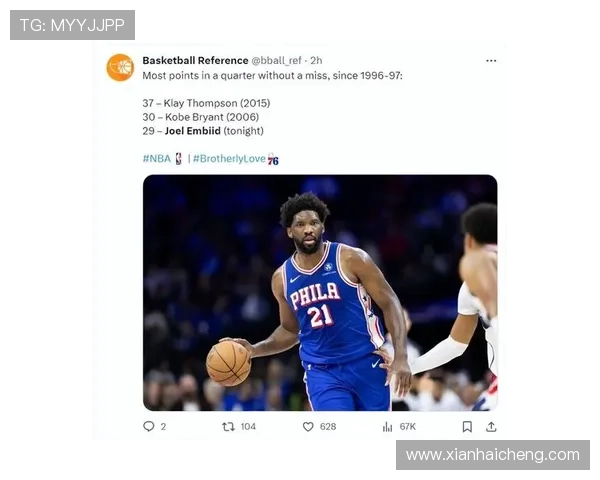This screenshot has width=600, height=480.
Task: Click the 67K views count
Action: pyautogui.click(x=408, y=426)
